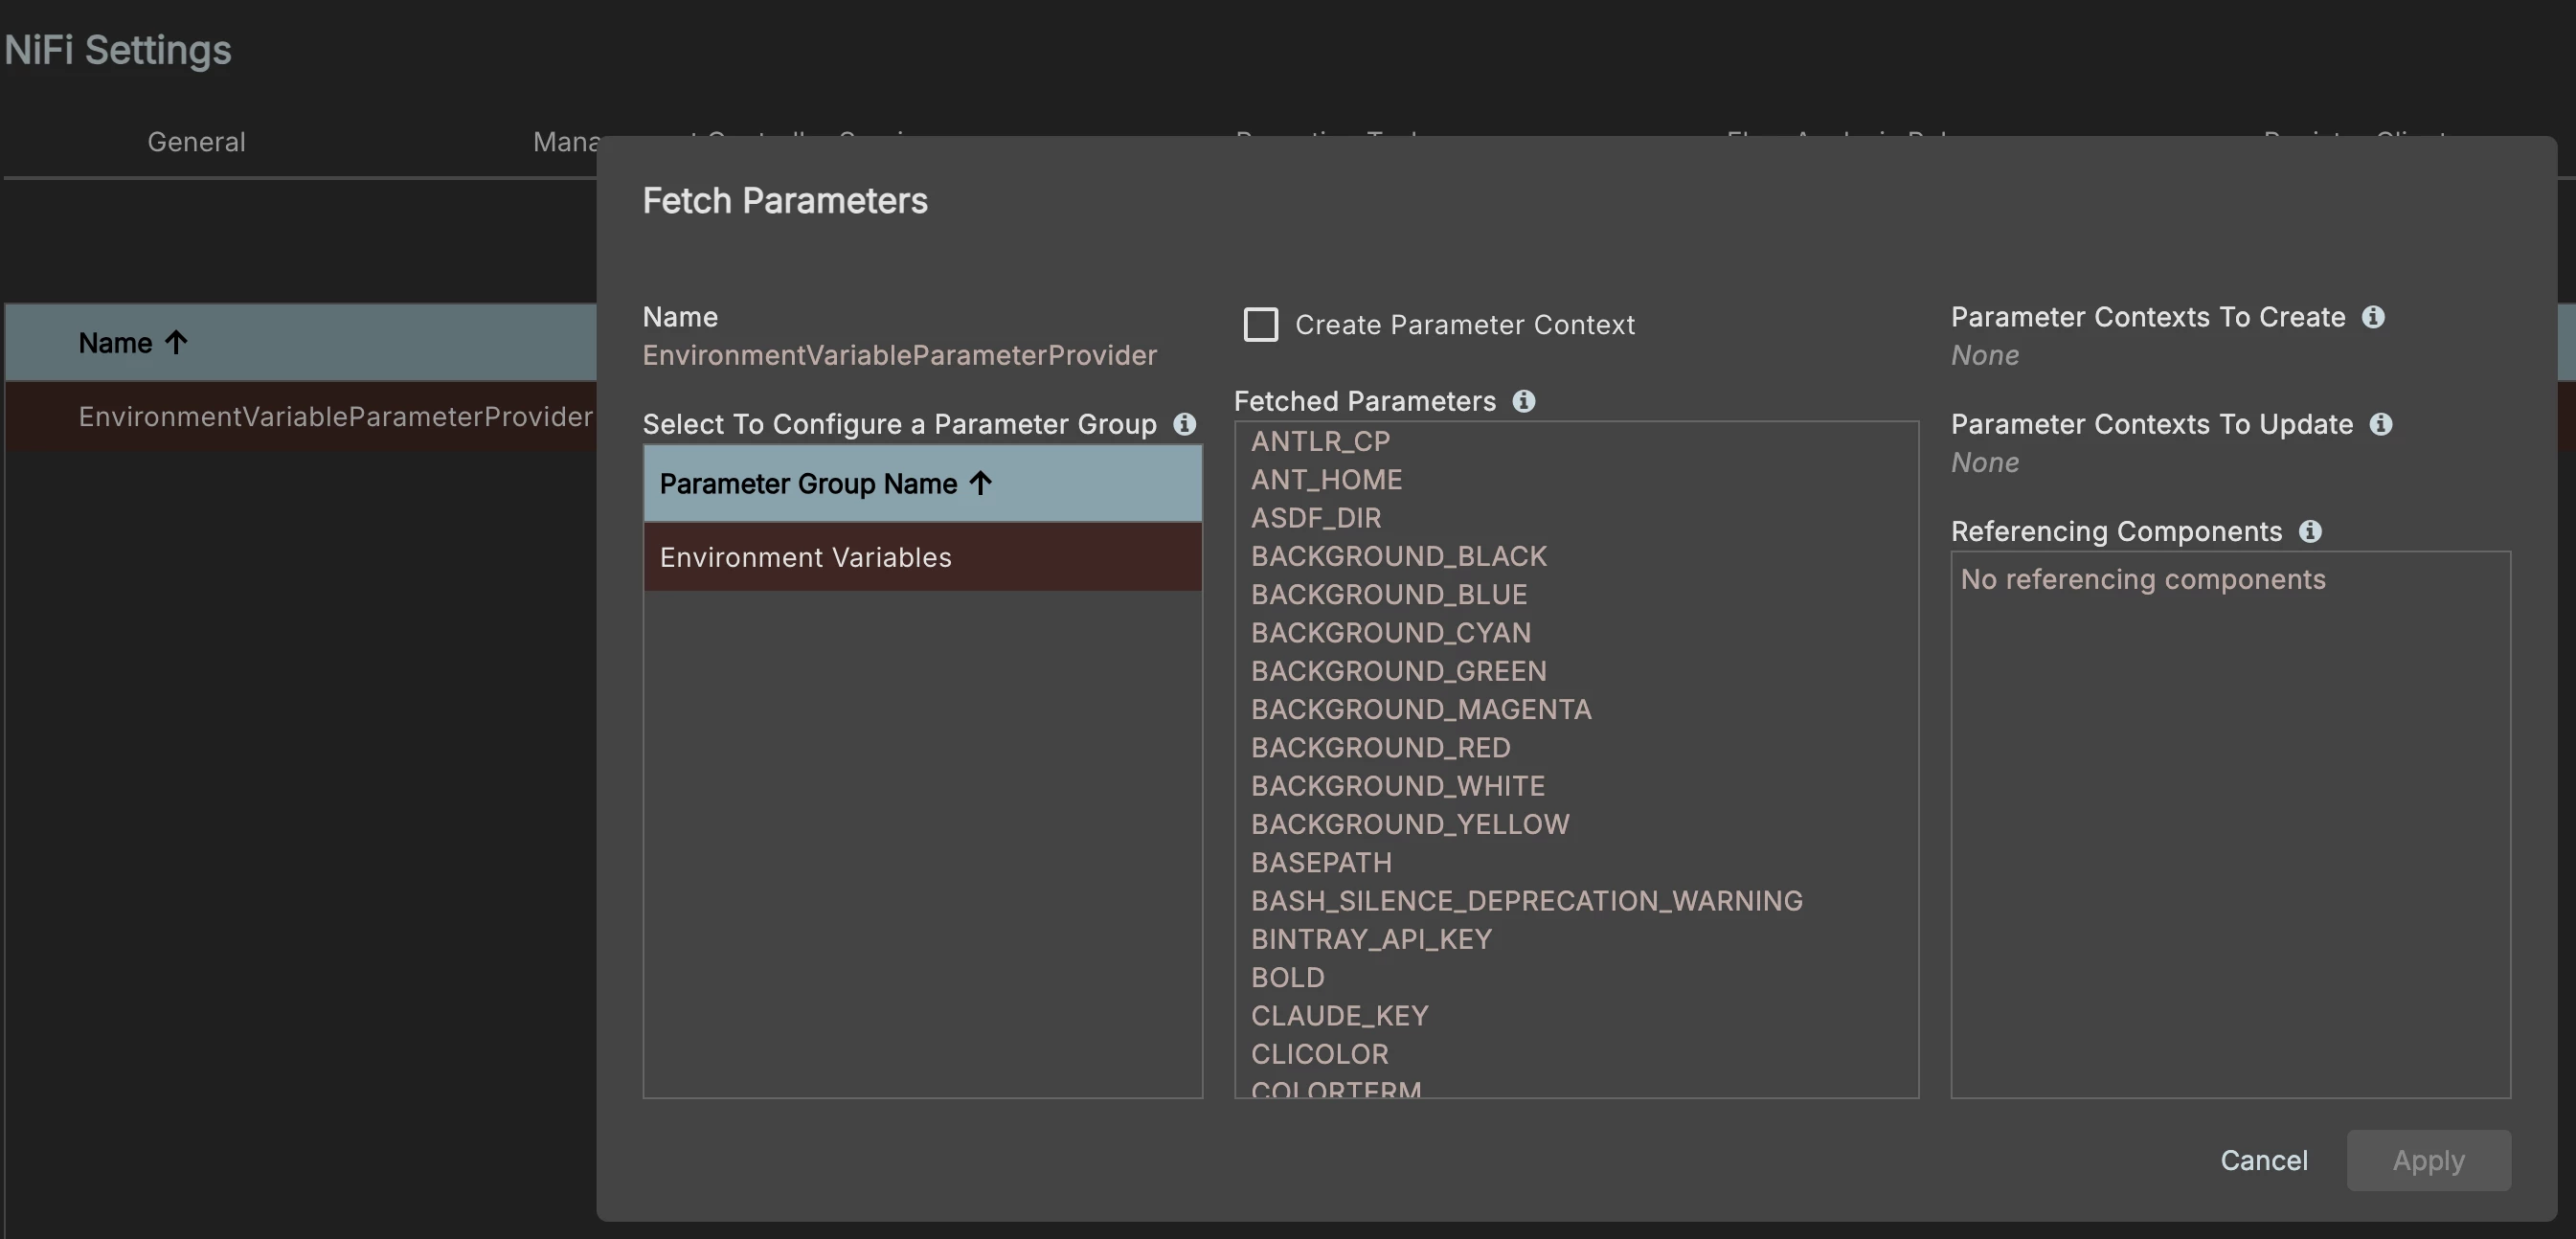Click info icon beside Parameter Contexts To Create
This screenshot has width=2576, height=1239.
[2373, 317]
